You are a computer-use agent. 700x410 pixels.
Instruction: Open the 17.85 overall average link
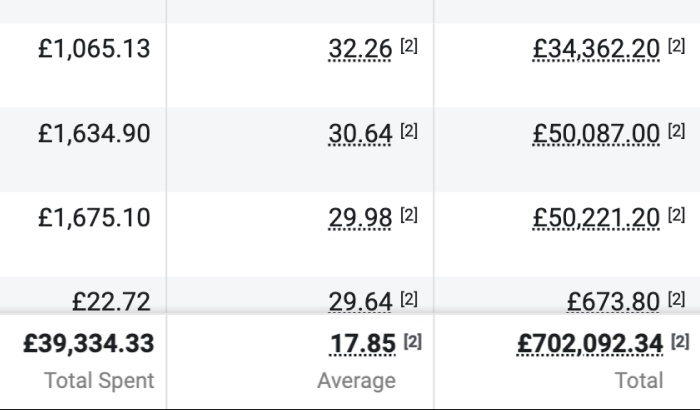pyautogui.click(x=363, y=344)
